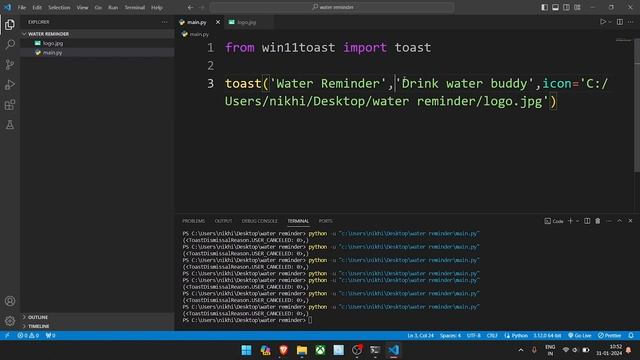
Task: Open the terminal launch profile dropdown arrow
Action: click(578, 221)
